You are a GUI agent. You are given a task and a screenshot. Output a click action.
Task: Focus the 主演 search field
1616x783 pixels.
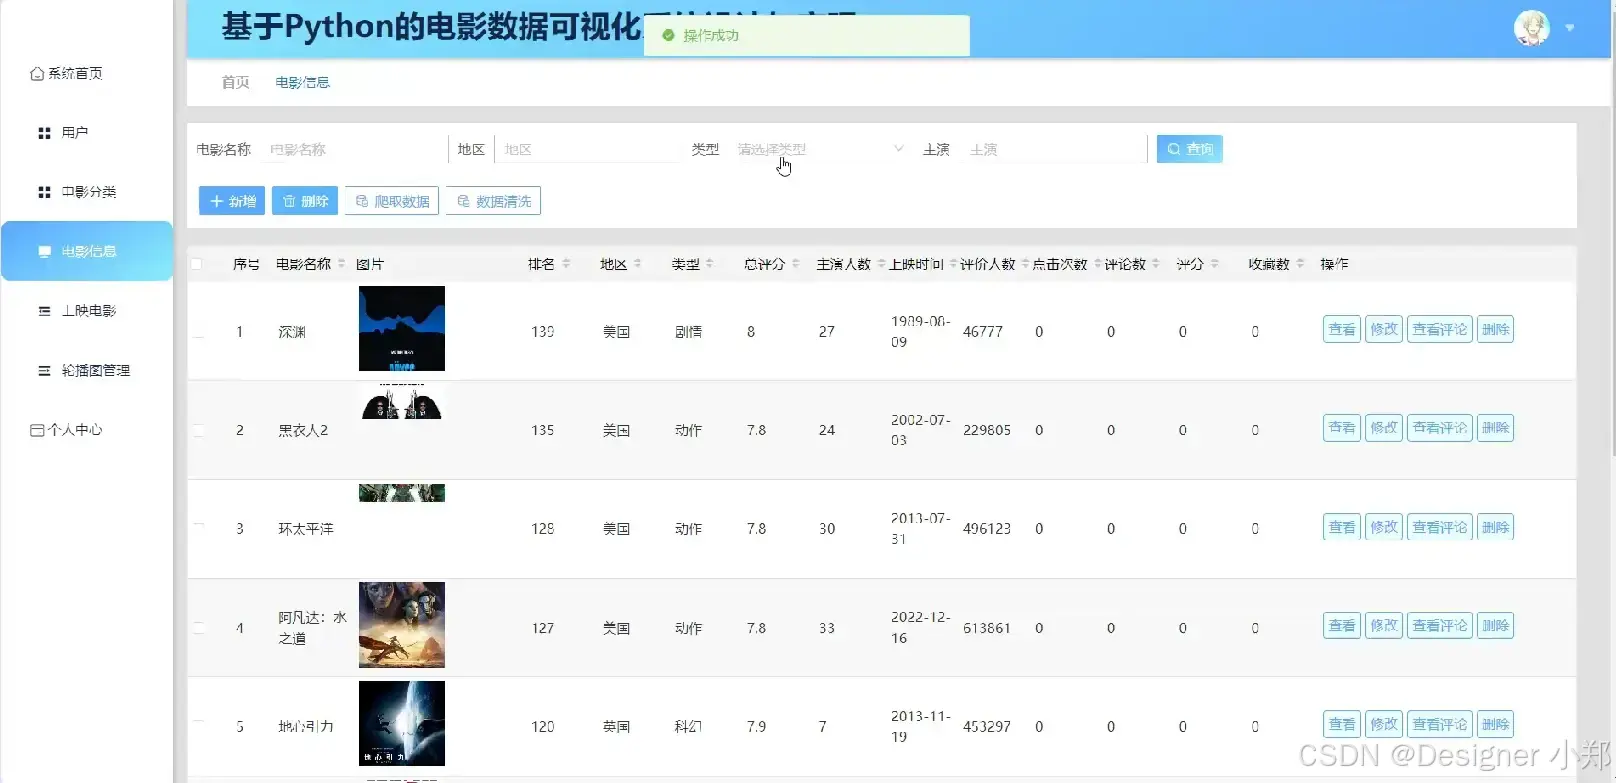(x=1054, y=149)
